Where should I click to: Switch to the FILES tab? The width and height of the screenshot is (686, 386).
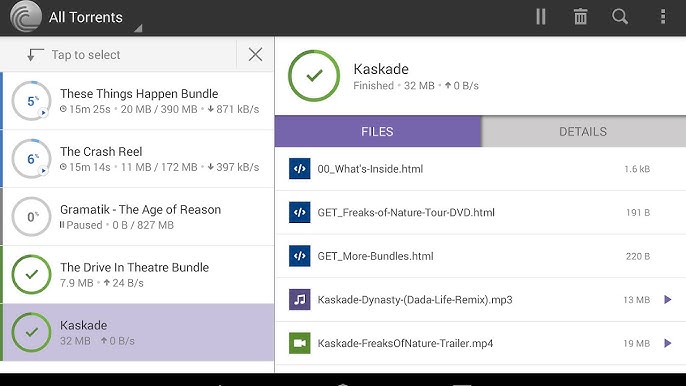378,131
